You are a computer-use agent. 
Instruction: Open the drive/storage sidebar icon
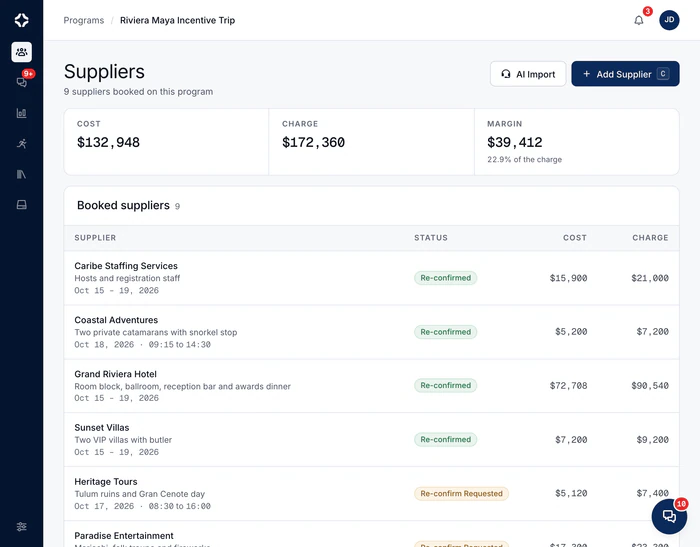21,205
